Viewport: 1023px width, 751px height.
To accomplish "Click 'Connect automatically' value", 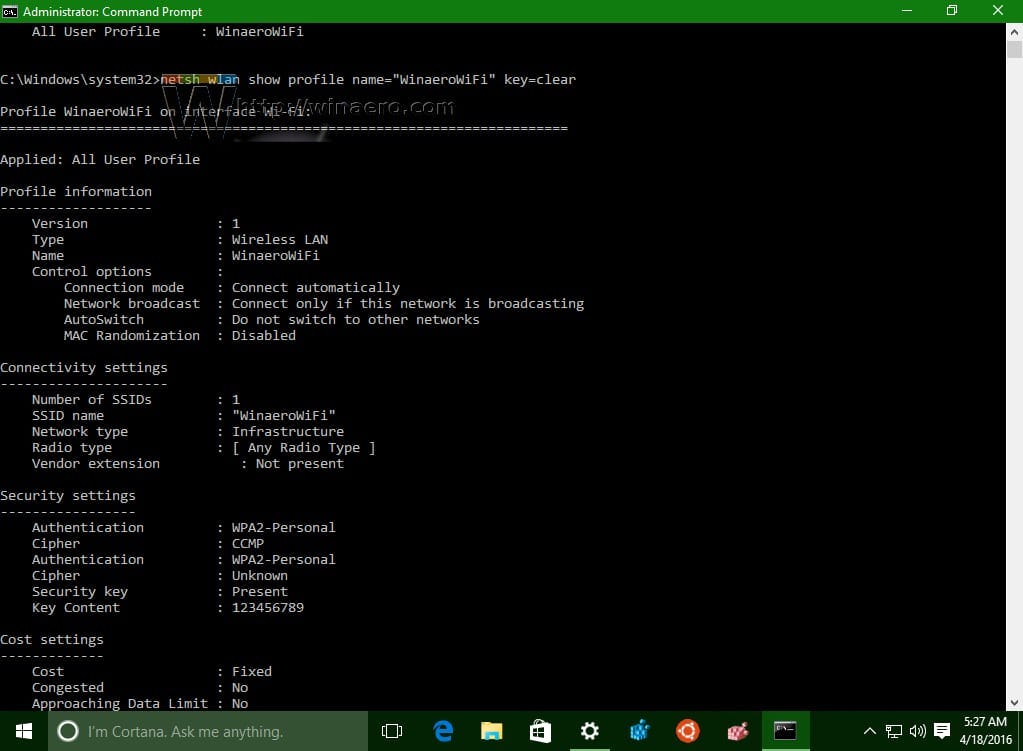I will pos(316,288).
